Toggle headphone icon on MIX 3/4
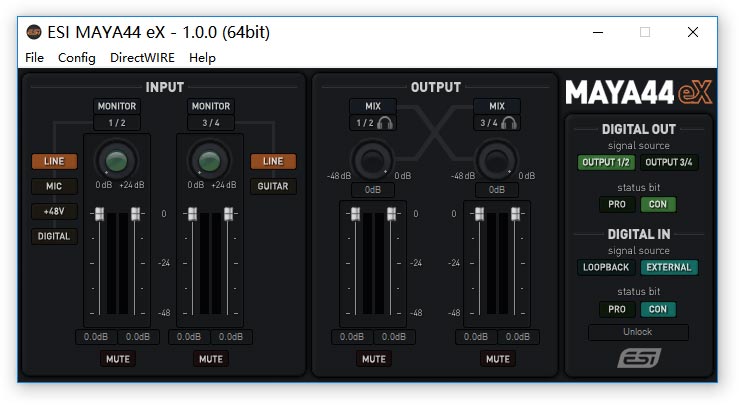The width and height of the screenshot is (739, 405). coord(509,123)
